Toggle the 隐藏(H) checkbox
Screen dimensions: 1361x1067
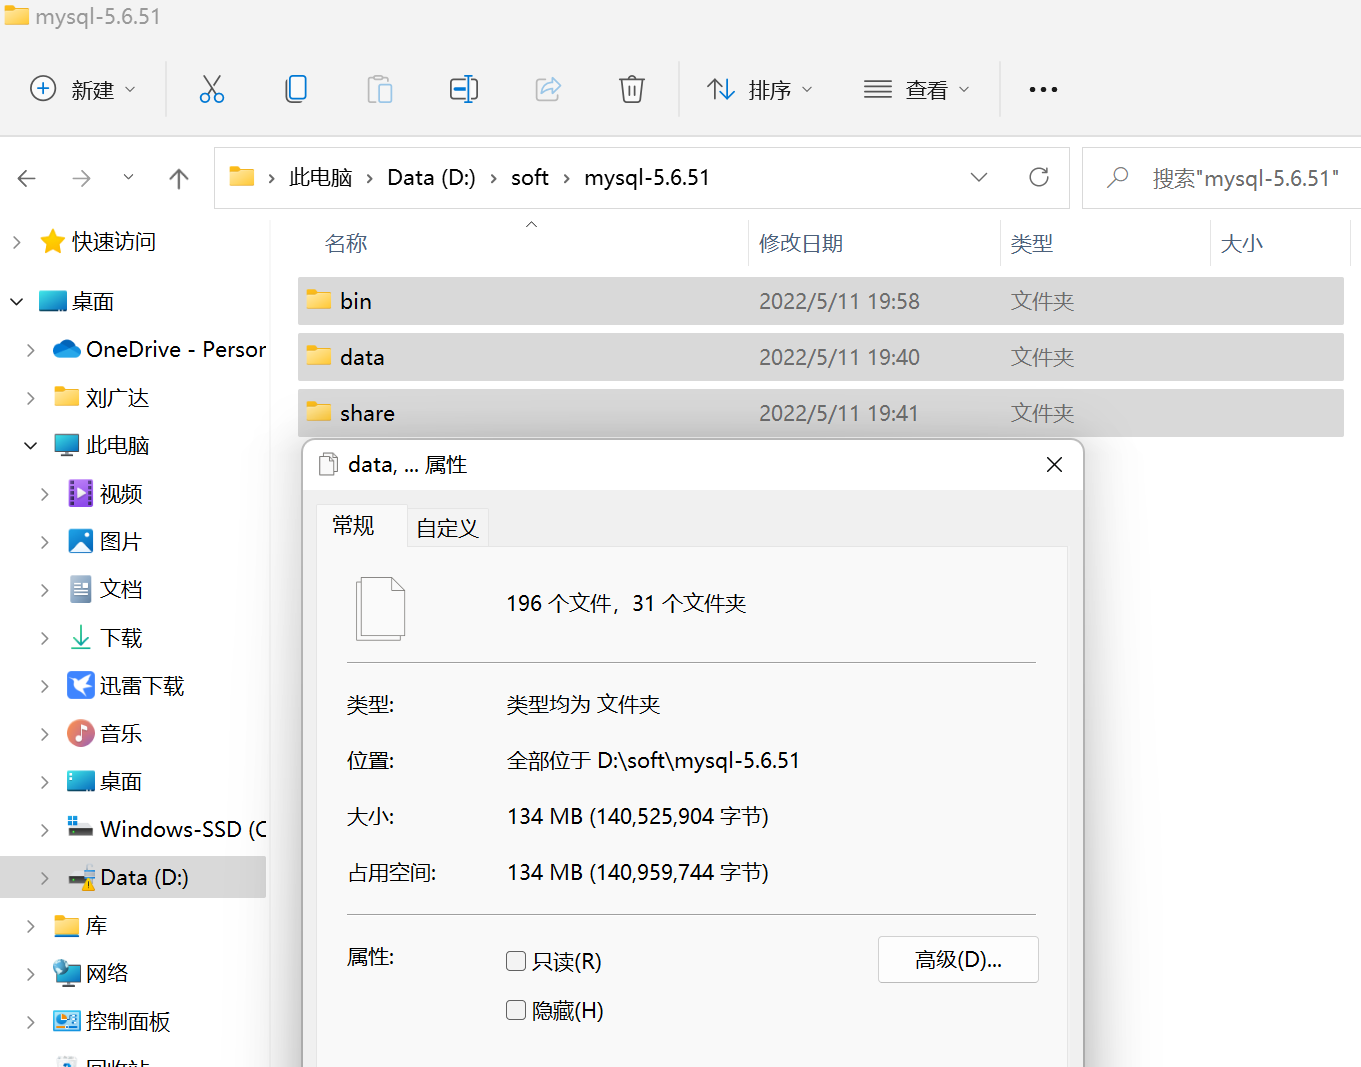516,1010
